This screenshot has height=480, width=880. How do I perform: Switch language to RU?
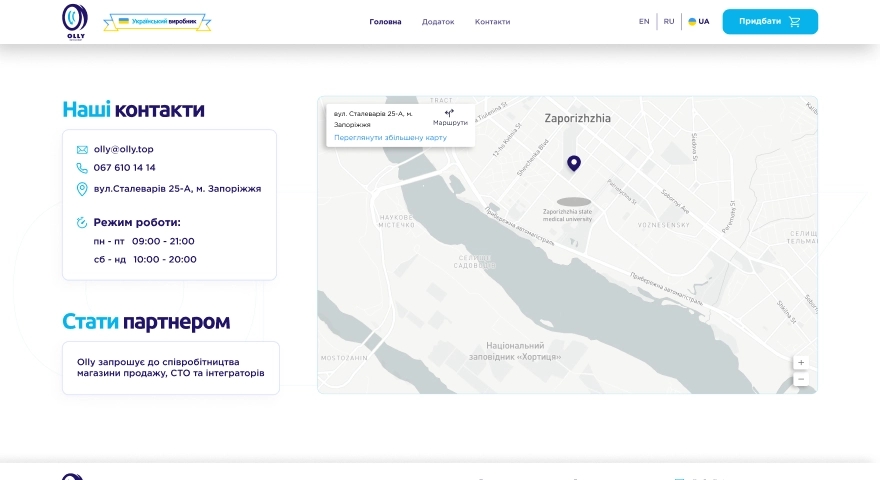click(668, 21)
